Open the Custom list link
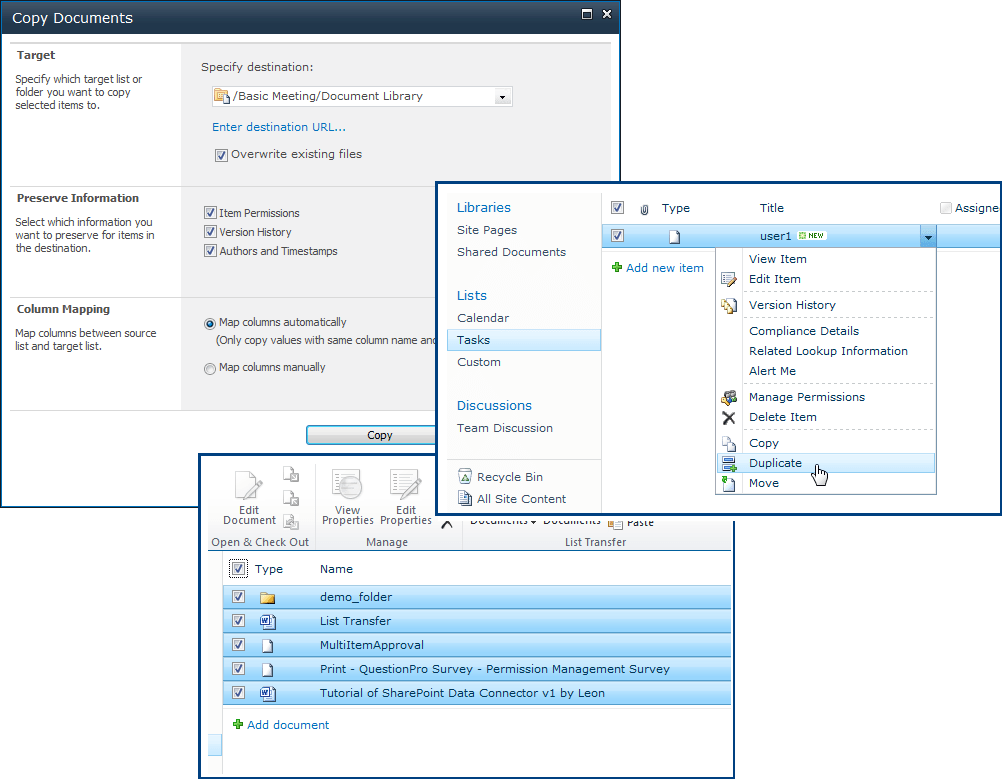The image size is (1002, 779). click(x=479, y=362)
